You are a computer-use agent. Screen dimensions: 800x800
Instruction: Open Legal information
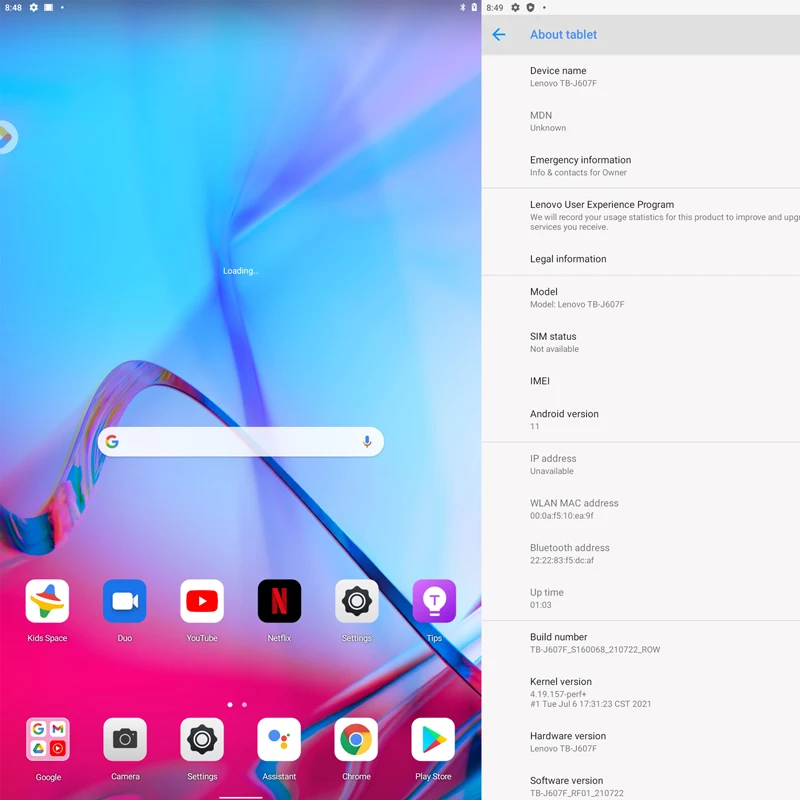click(x=640, y=259)
